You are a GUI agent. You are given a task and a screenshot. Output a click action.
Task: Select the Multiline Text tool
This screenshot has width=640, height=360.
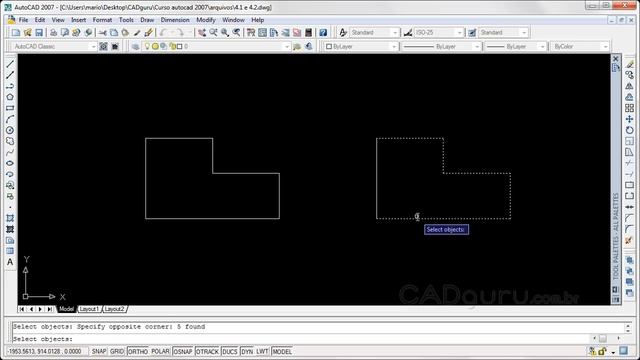pos(10,262)
